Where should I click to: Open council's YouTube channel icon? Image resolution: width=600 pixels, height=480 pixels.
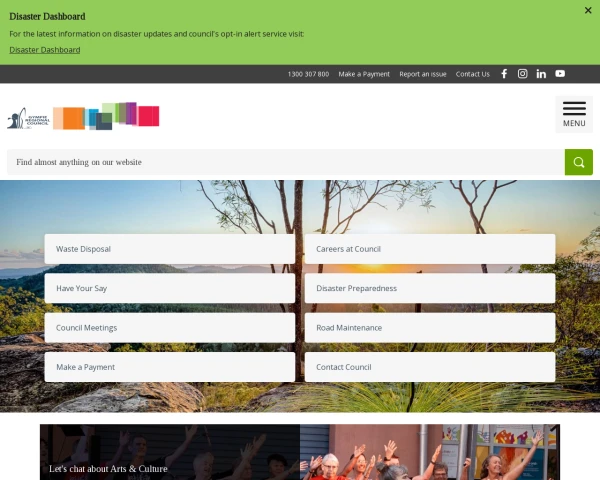(x=560, y=73)
